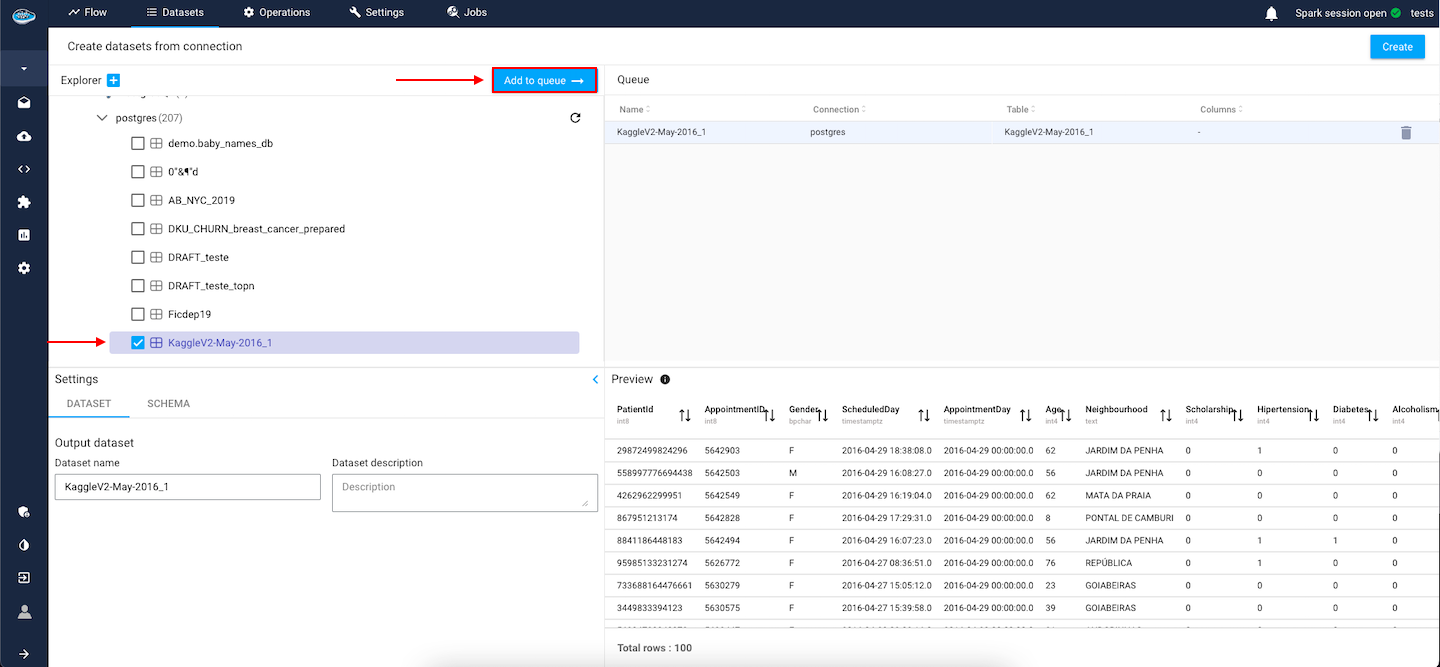Check the demo.baby_names_db checkbox
The image size is (1440, 667).
(x=138, y=143)
